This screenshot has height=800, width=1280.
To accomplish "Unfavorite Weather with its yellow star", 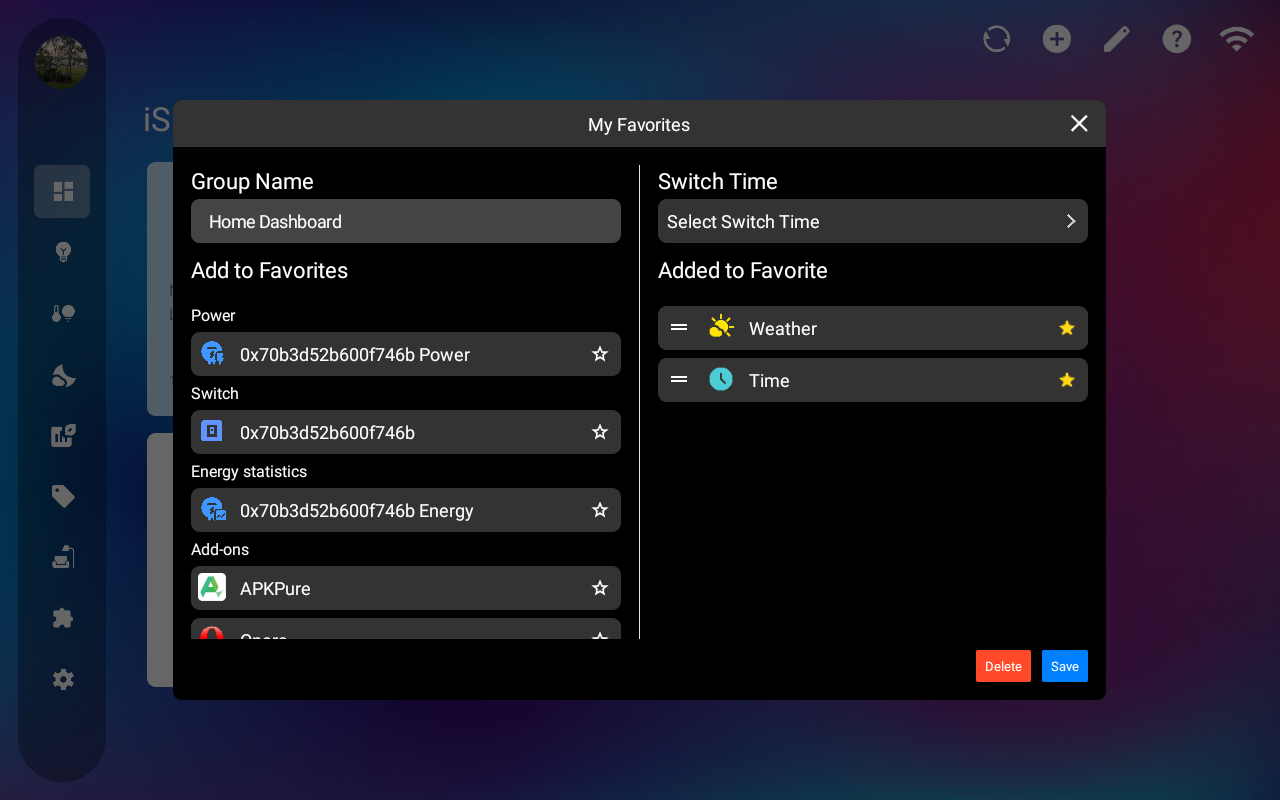I will [1067, 328].
